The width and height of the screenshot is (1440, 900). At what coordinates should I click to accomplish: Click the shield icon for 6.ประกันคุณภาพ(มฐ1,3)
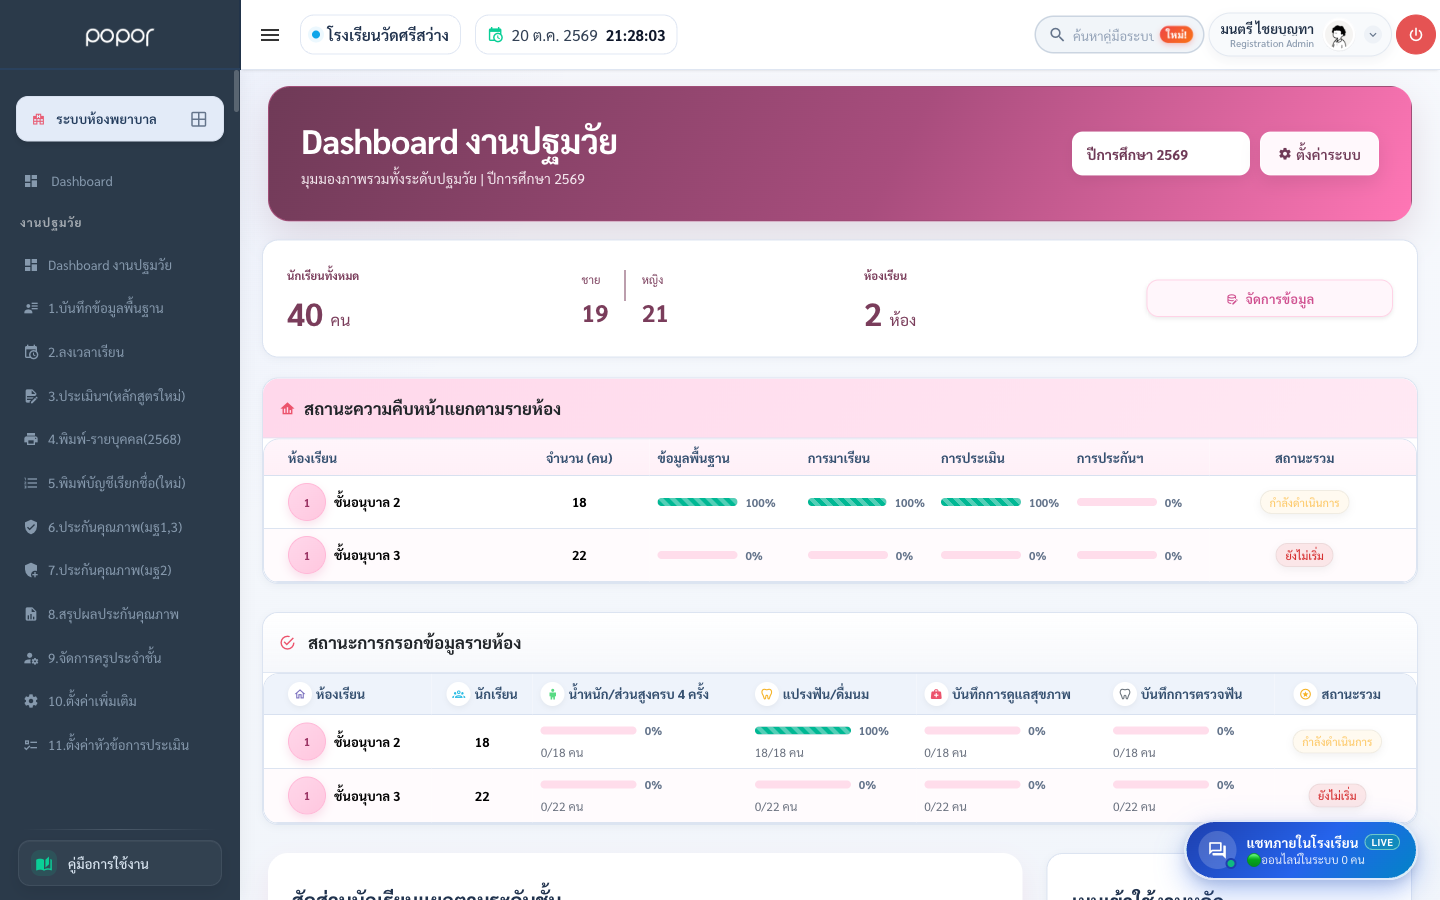[x=31, y=527]
